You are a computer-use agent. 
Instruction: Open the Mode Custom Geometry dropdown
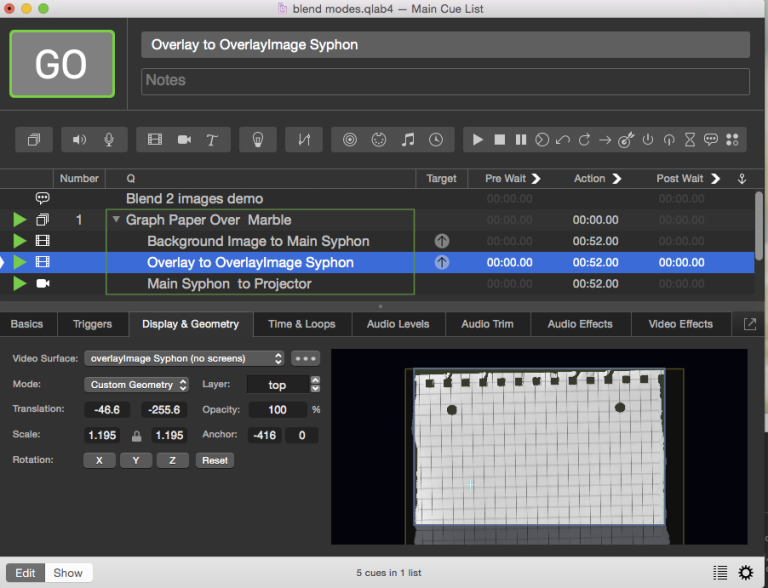point(137,384)
